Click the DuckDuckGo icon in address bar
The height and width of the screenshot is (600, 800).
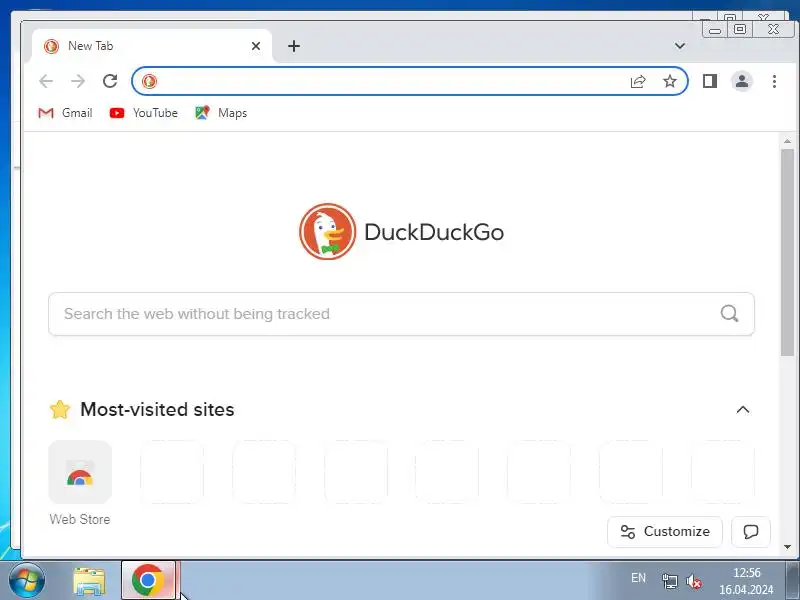(x=149, y=81)
